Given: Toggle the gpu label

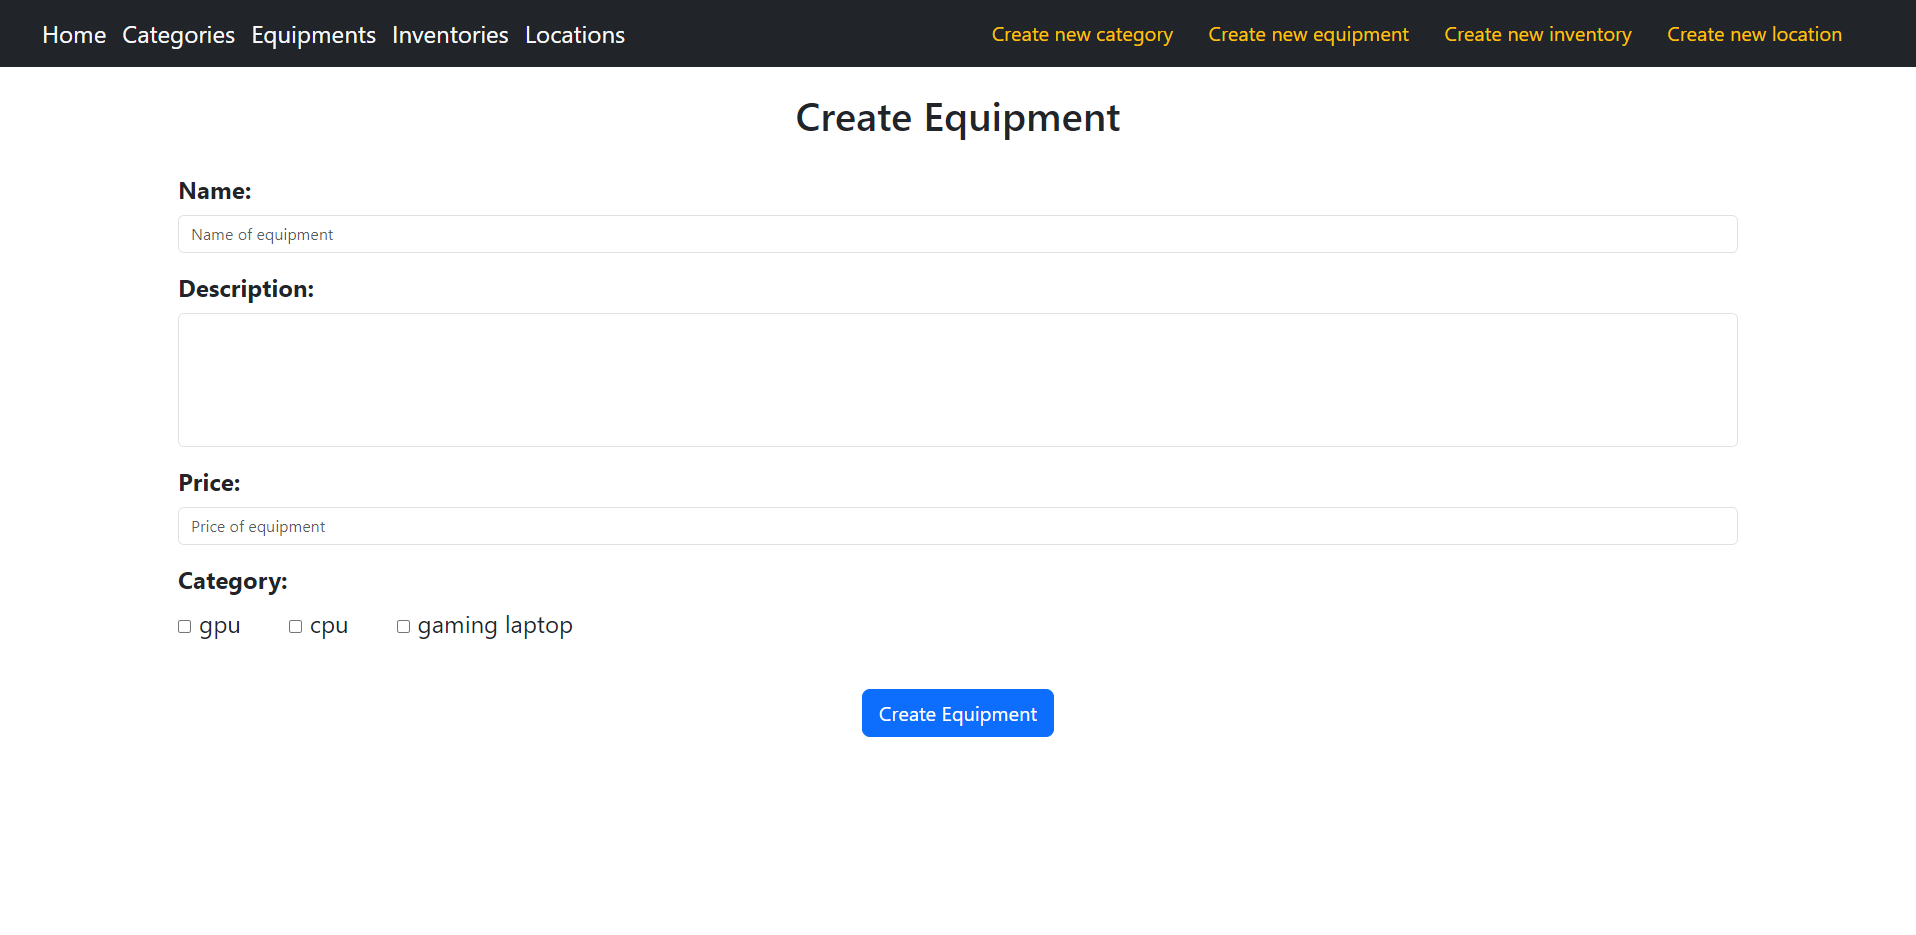Looking at the screenshot, I should [219, 625].
